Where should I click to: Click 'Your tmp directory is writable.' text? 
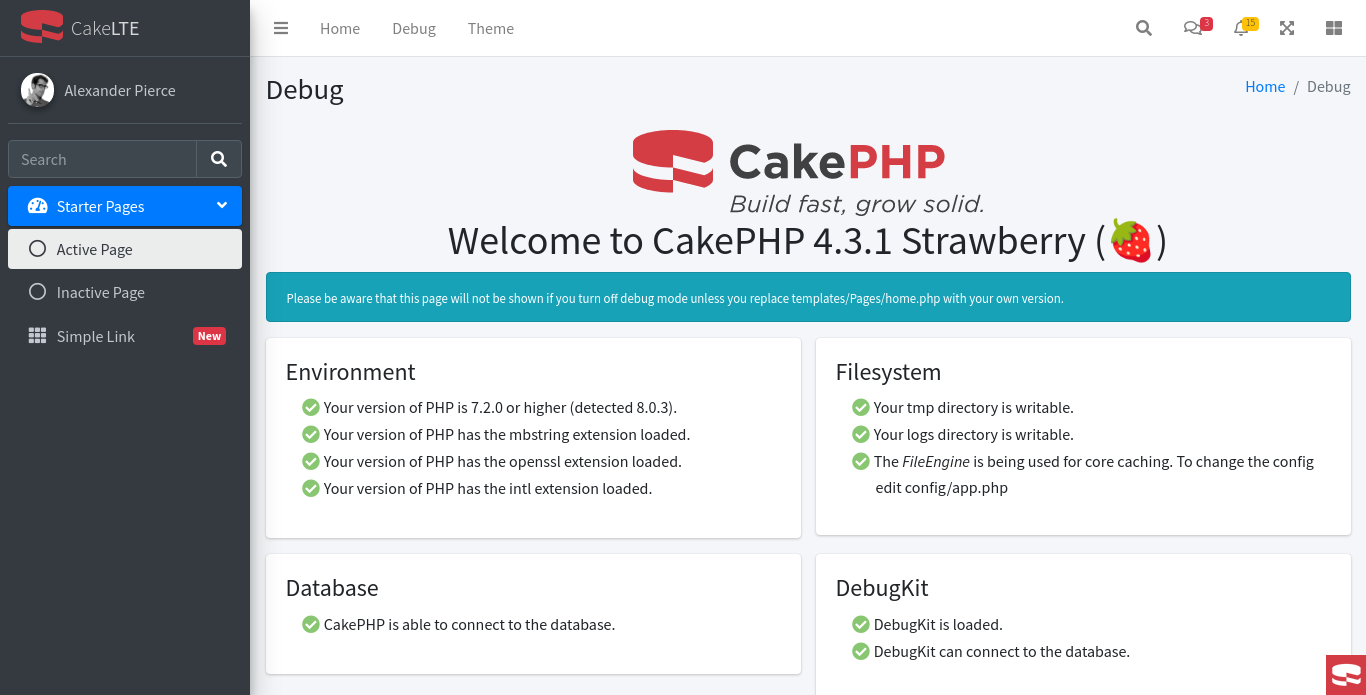[974, 407]
